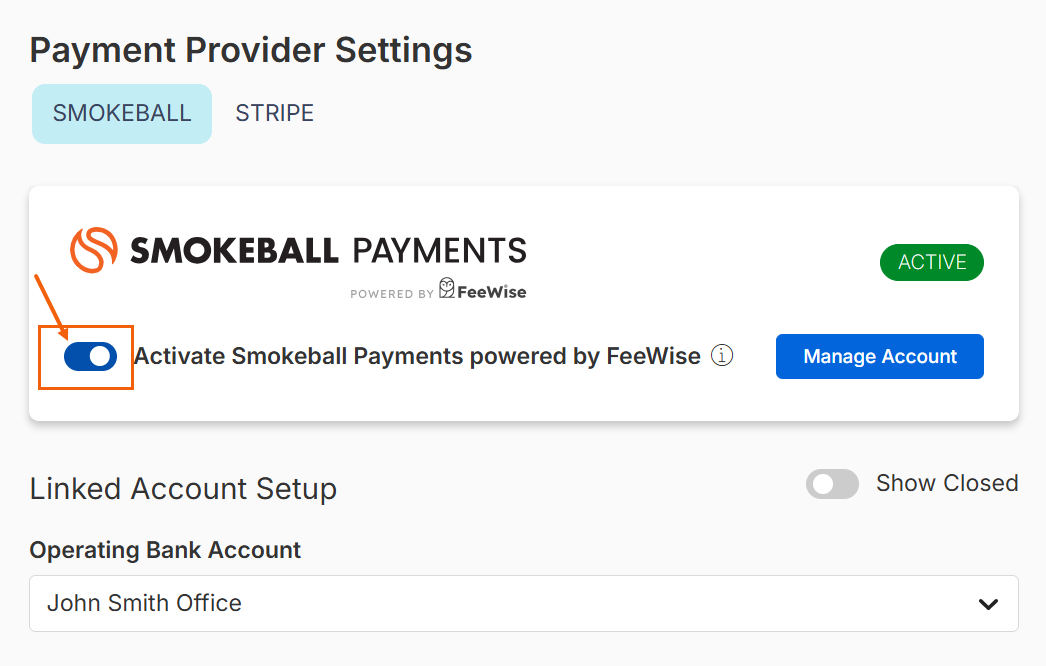
Task: Open the Operating Bank Account dropdown
Action: coord(524,603)
